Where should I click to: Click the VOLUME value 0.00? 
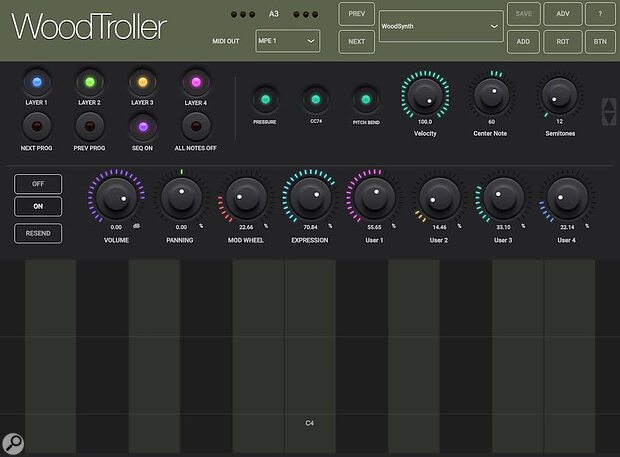pyautogui.click(x=116, y=227)
